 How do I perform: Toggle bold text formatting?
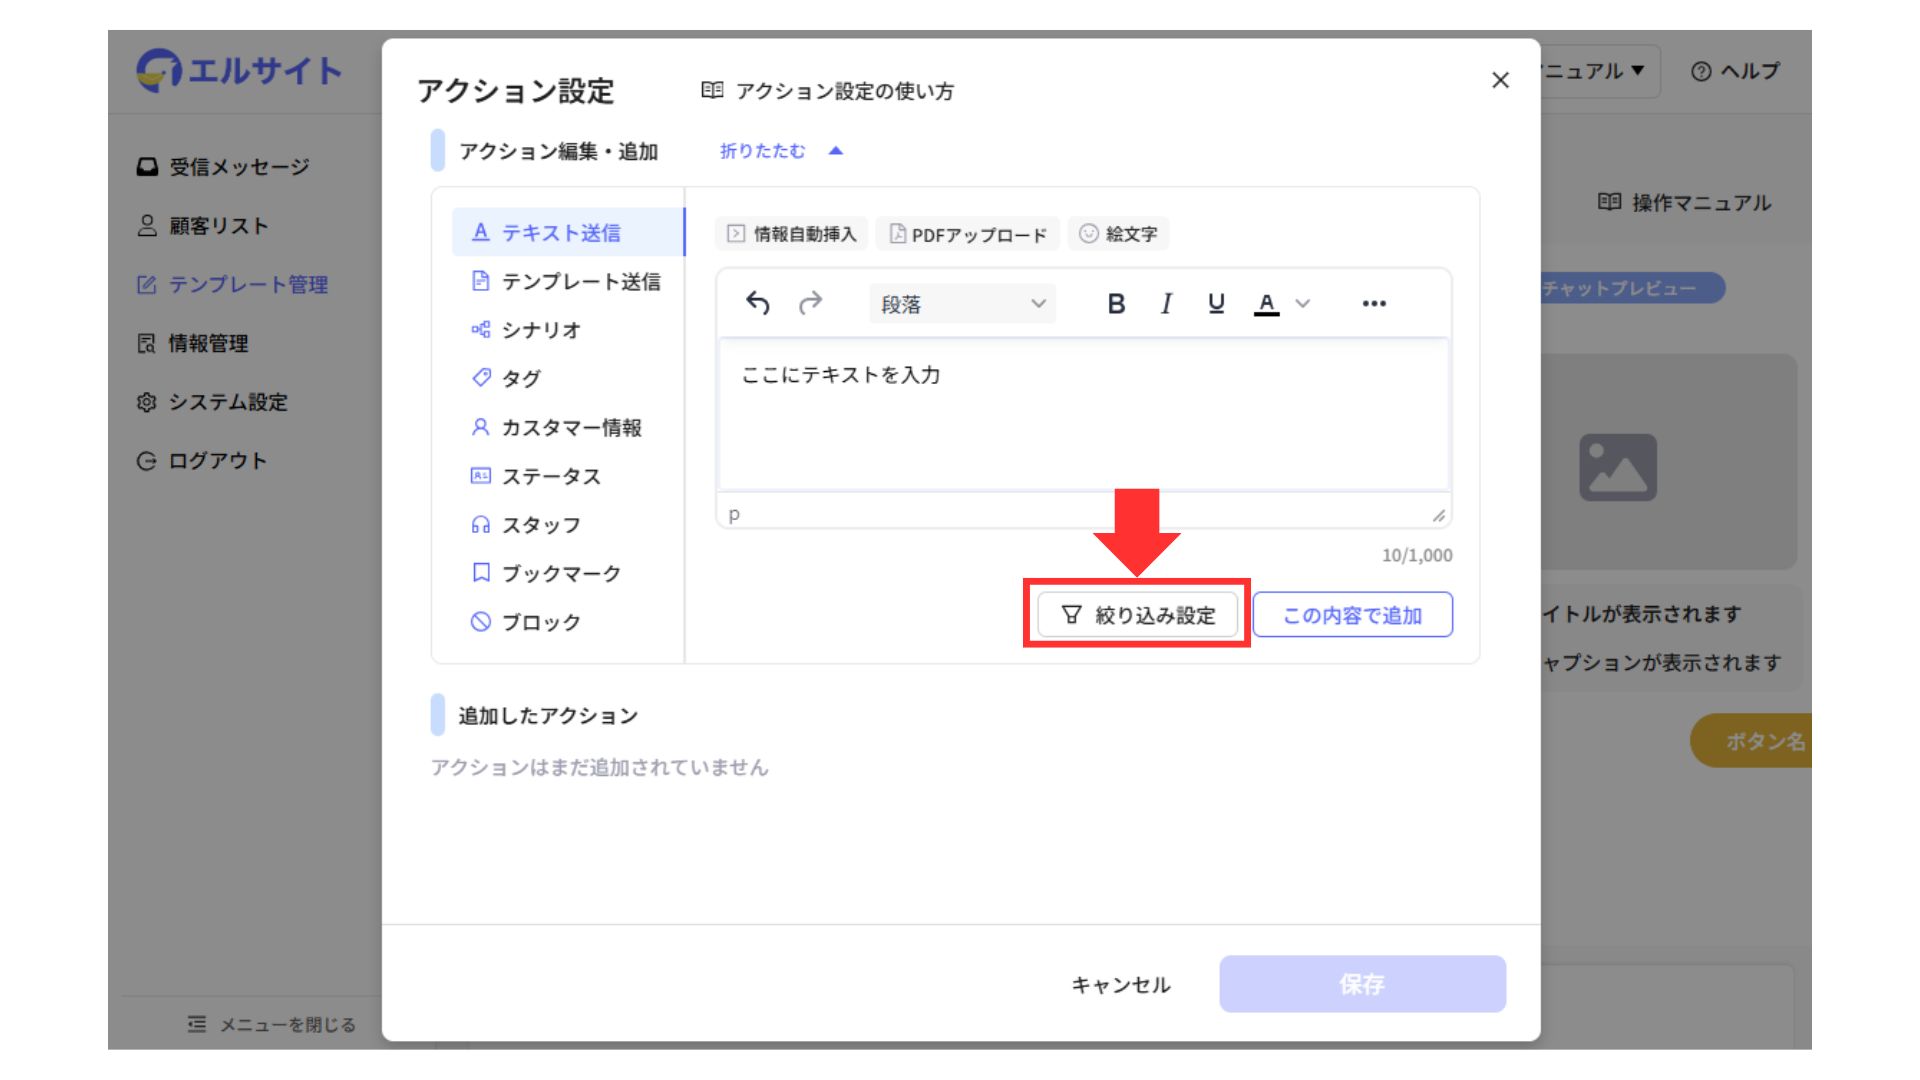1116,303
